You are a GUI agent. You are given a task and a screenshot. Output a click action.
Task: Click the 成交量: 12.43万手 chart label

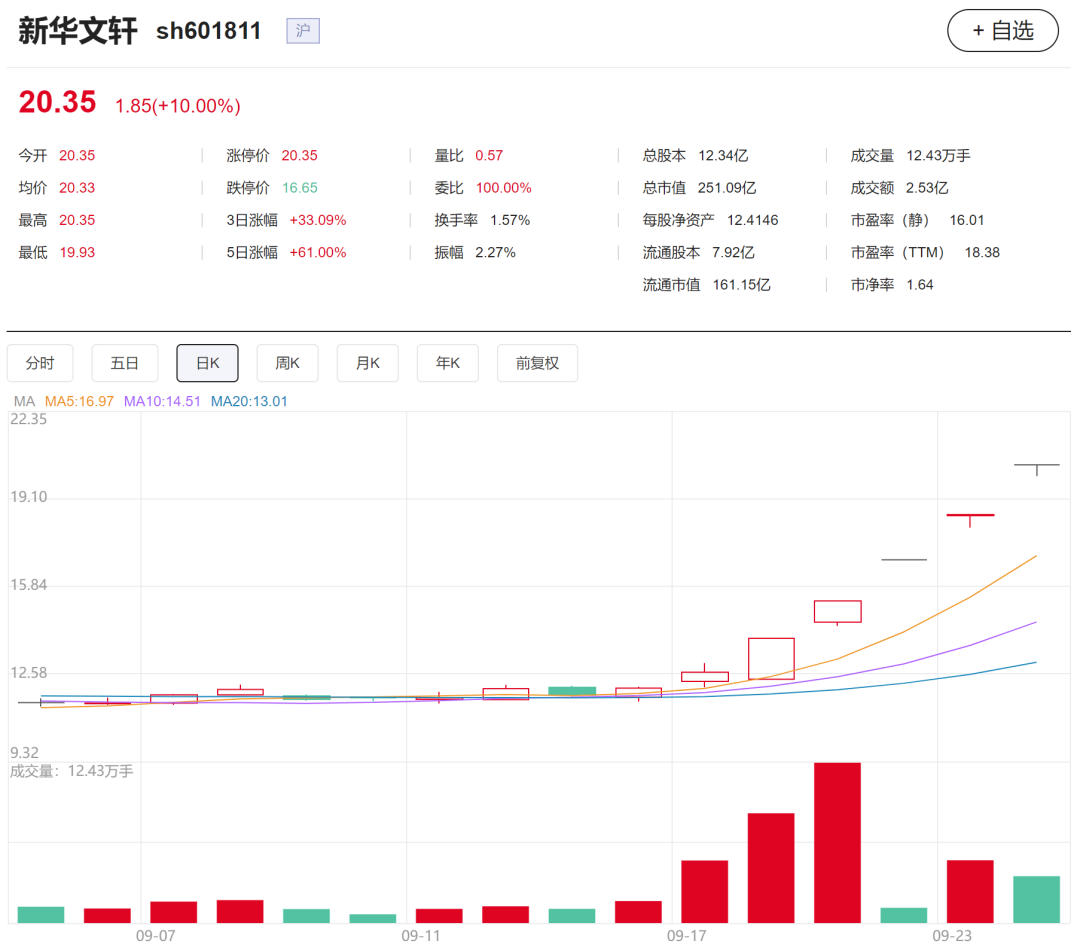pos(72,771)
